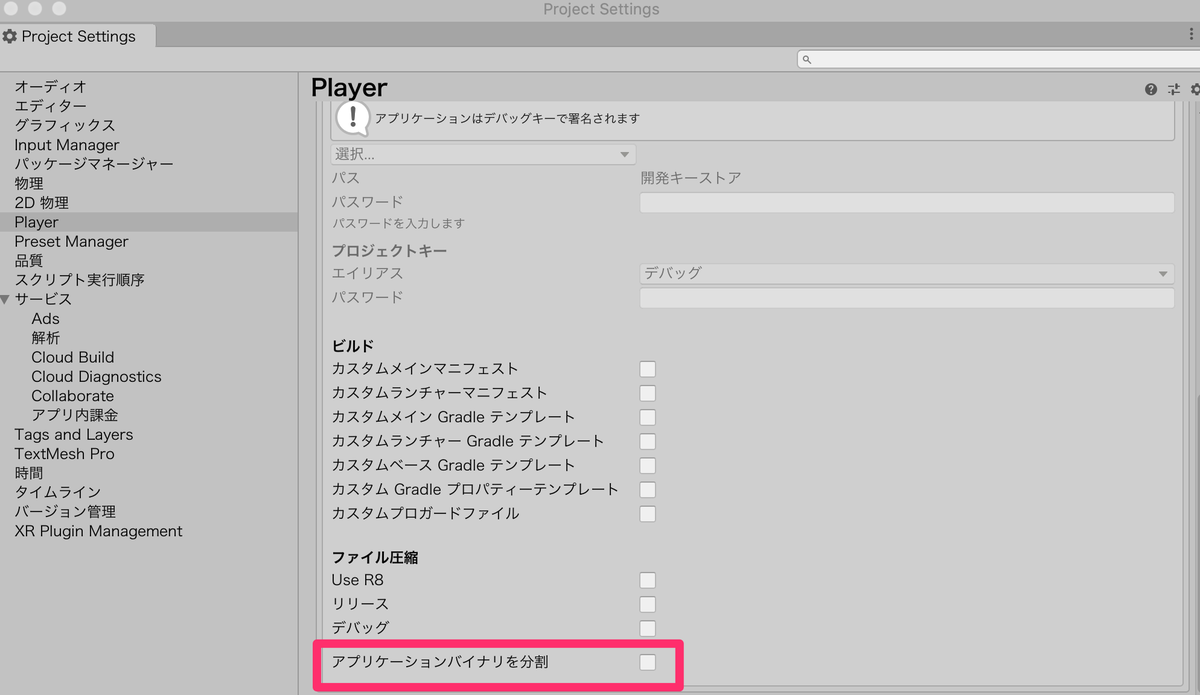Screen dimensions: 1200x695
Task: Enable カスタムランチャーマニフェスト checkbox
Action: tap(648, 393)
